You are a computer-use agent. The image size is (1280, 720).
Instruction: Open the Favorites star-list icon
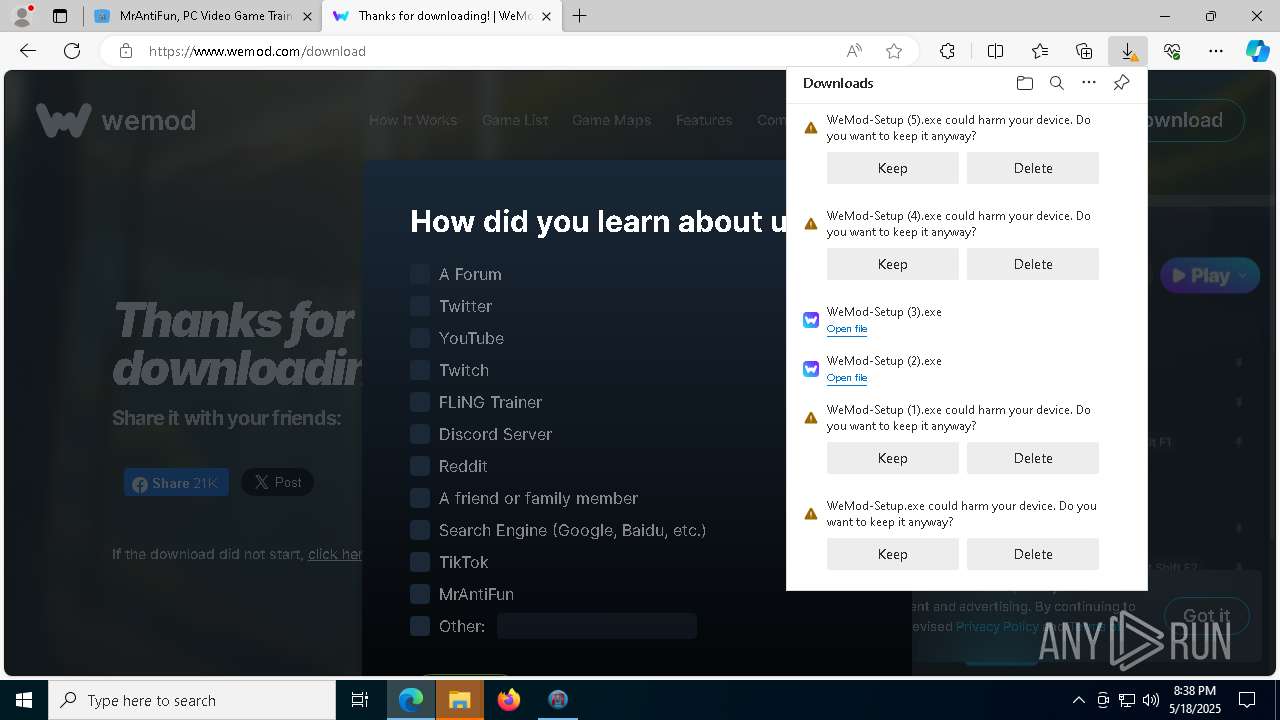pos(1040,51)
